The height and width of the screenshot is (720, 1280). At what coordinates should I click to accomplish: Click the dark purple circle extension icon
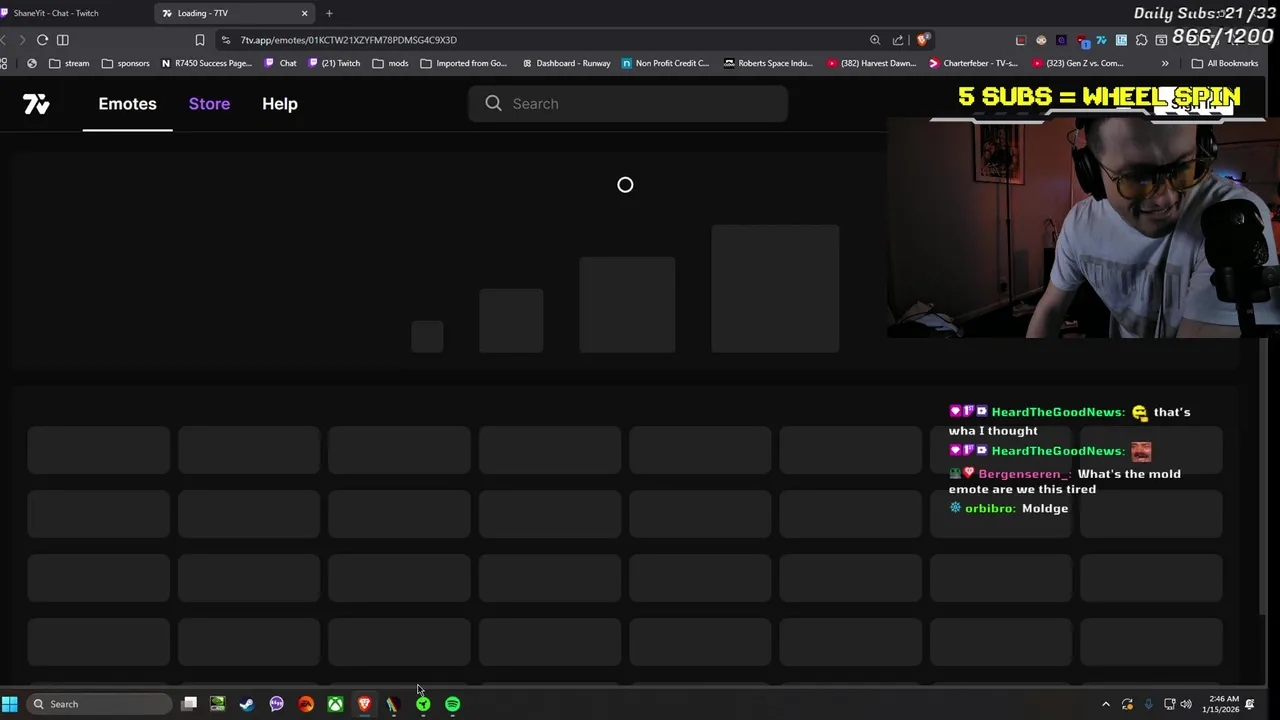pyautogui.click(x=1061, y=40)
